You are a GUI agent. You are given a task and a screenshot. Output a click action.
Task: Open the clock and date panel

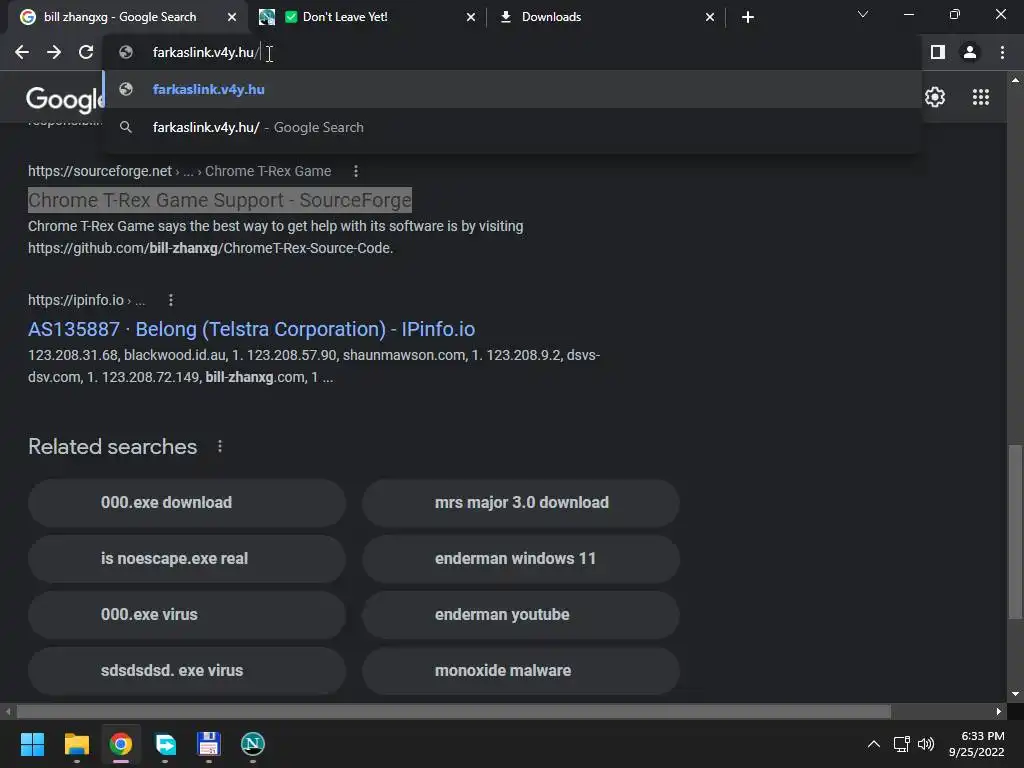pos(976,744)
